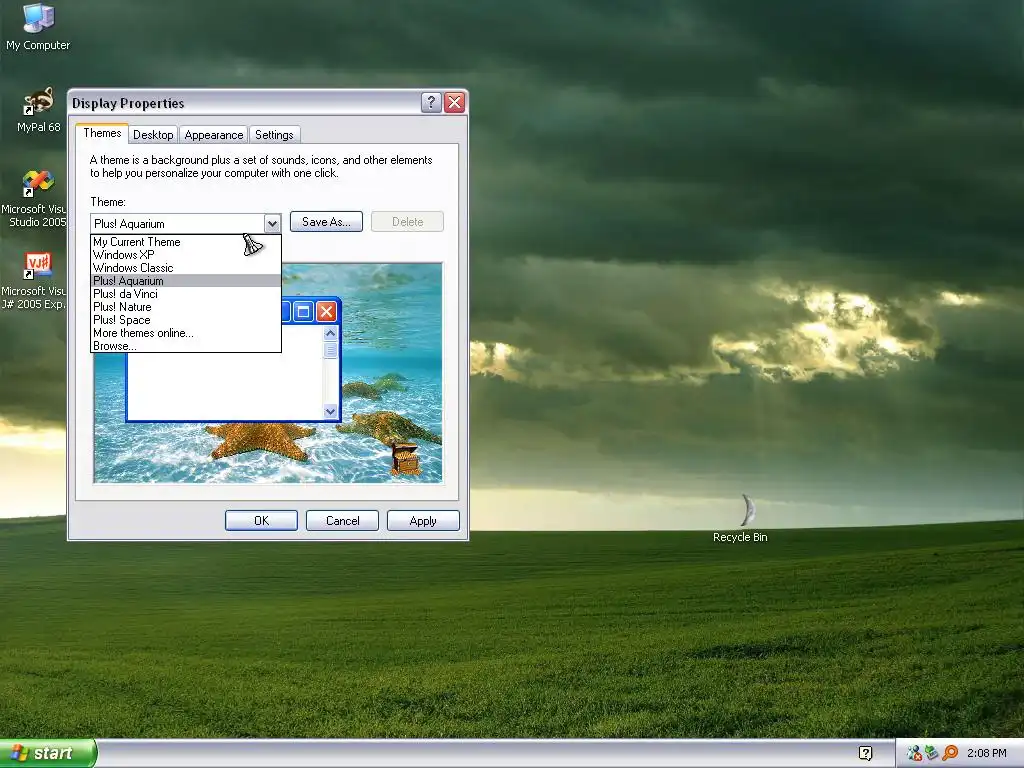The width and height of the screenshot is (1024, 768).
Task: Click the orange magnifier tray icon
Action: coord(950,753)
